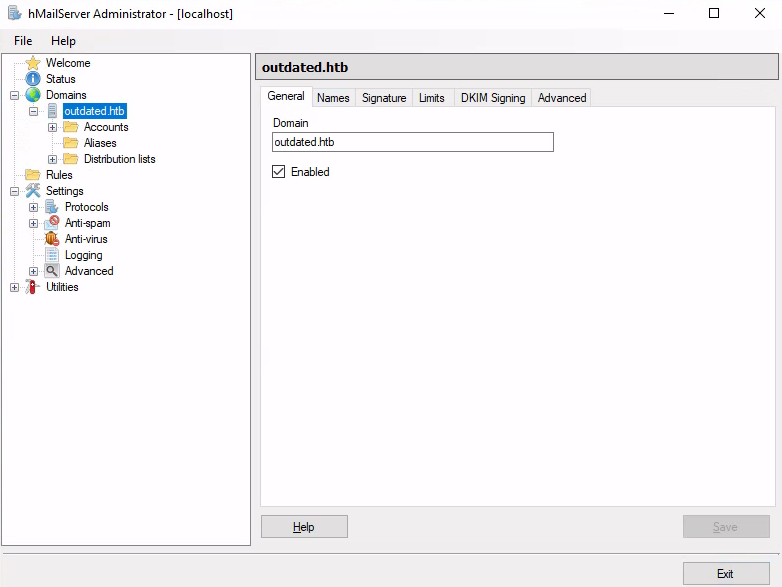Expand the Protocols node

(x=33, y=207)
